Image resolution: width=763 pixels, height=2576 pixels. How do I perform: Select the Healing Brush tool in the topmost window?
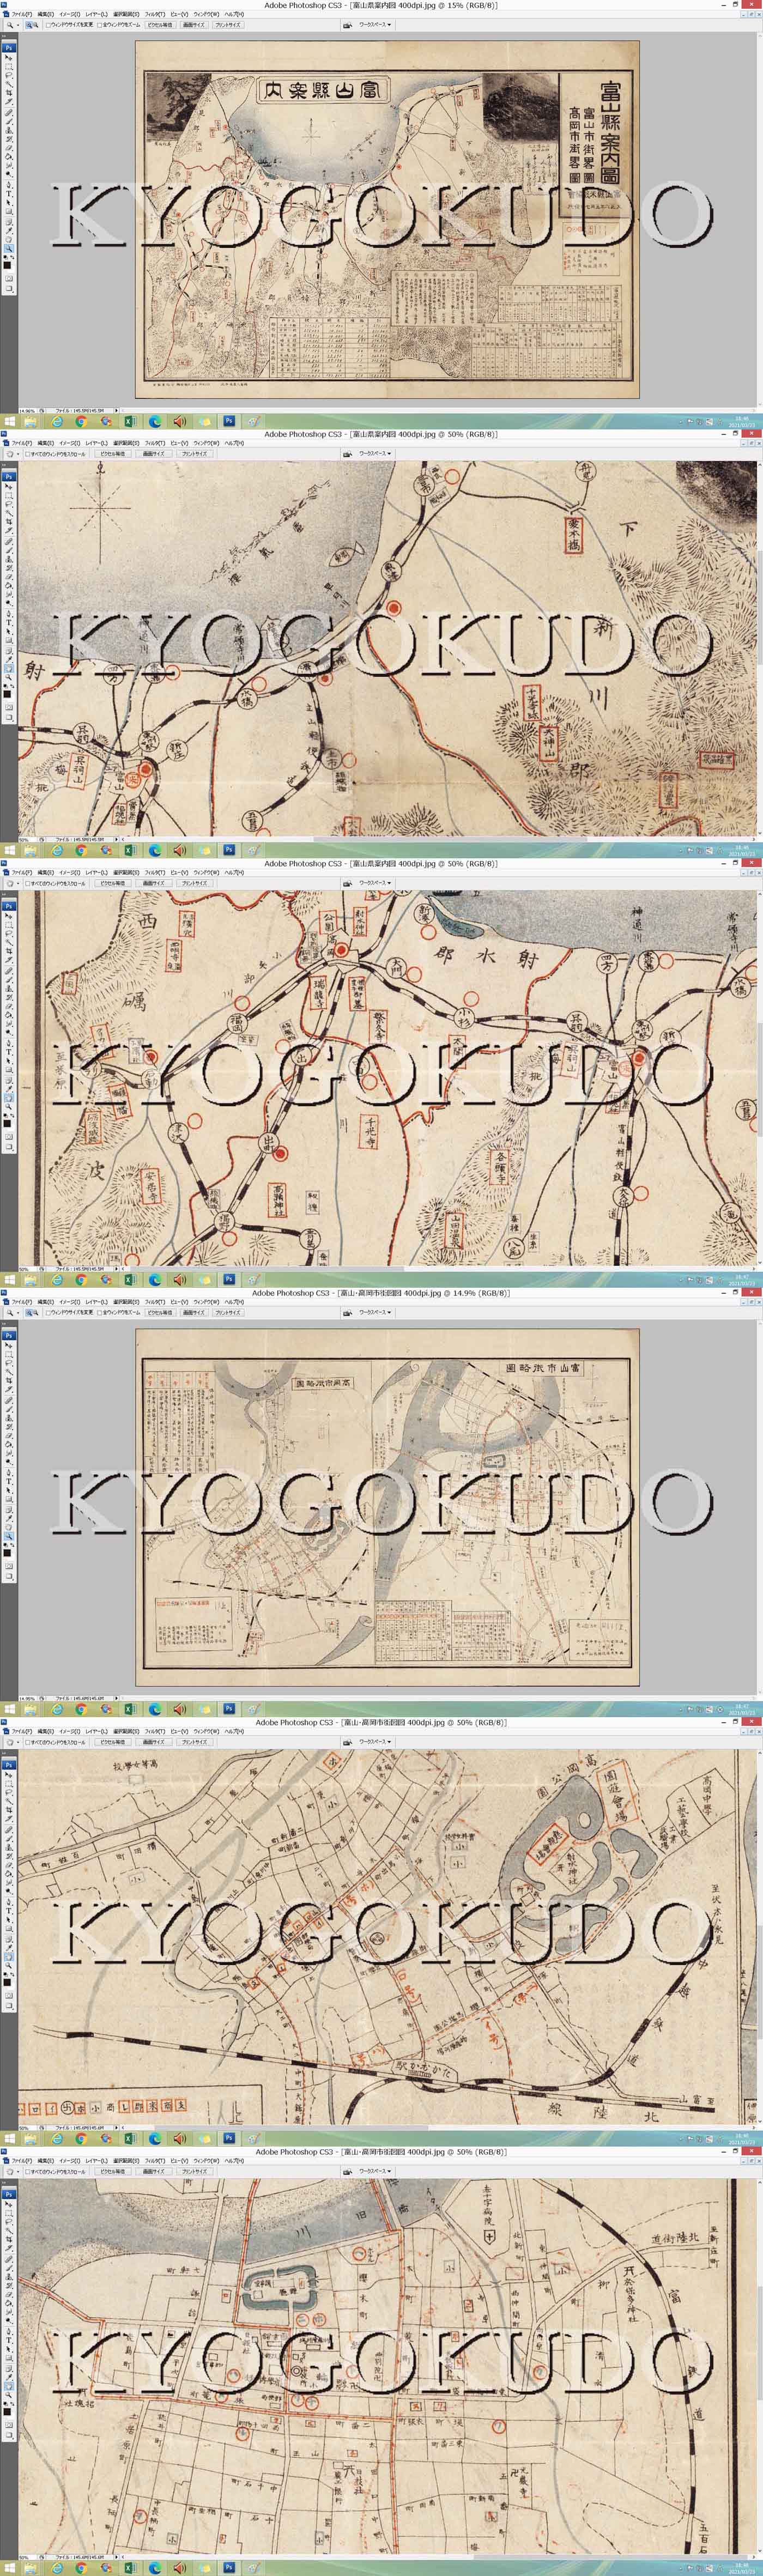9,112
